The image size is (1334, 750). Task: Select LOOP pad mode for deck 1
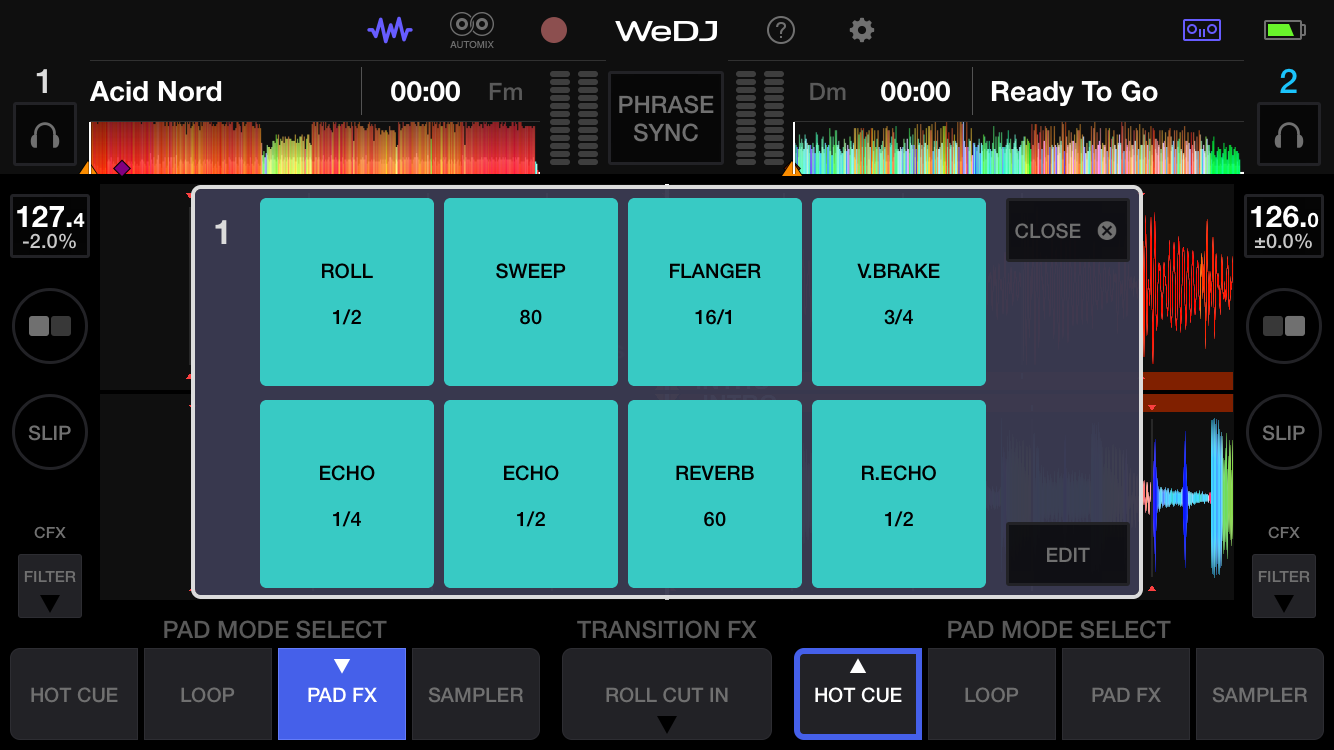tap(207, 695)
